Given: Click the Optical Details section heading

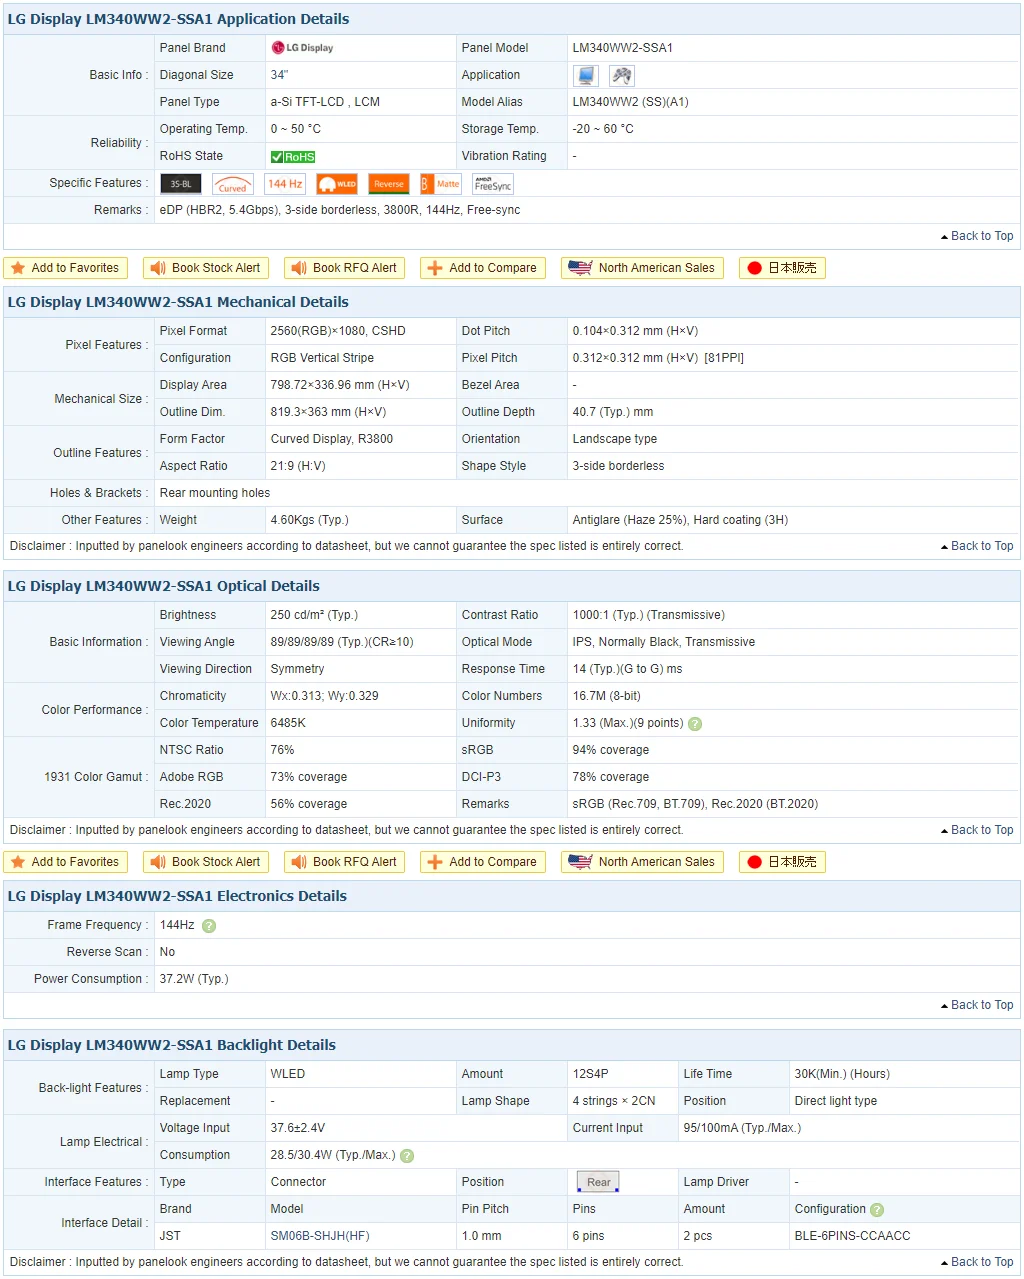Looking at the screenshot, I should pyautogui.click(x=164, y=586).
